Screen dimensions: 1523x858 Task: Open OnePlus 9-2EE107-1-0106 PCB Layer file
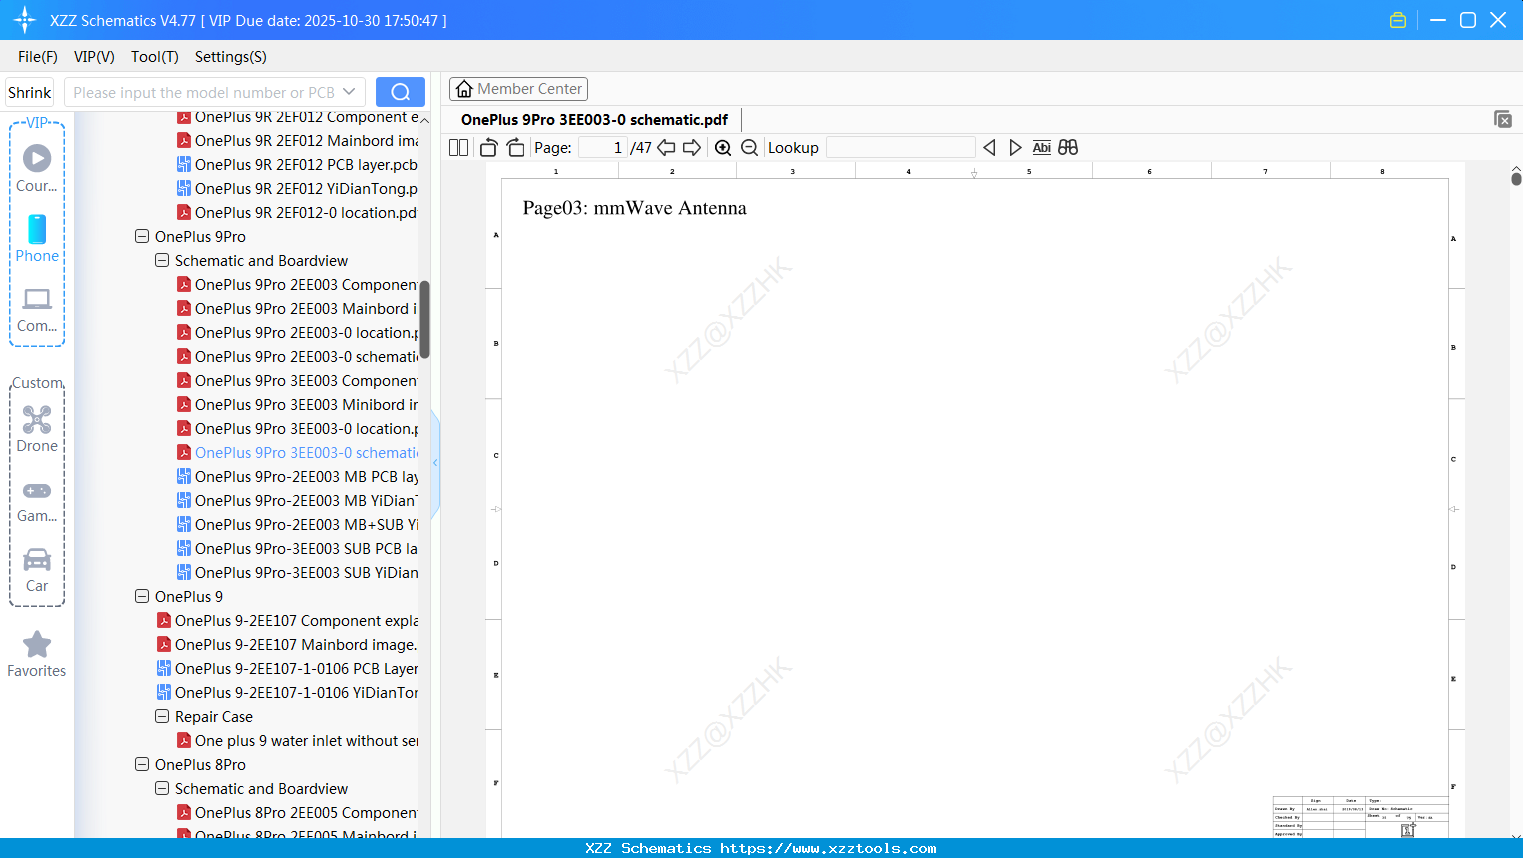(287, 668)
